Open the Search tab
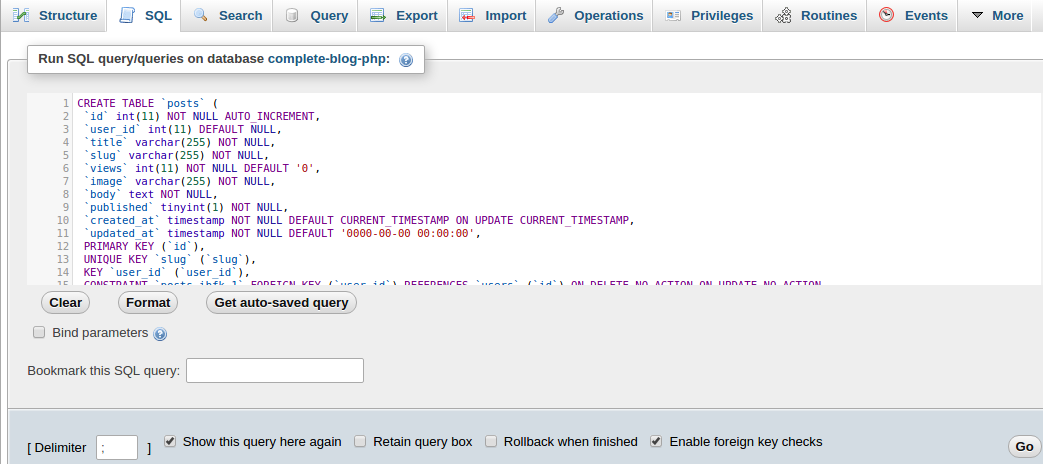Viewport: 1043px width, 464px height. point(227,15)
